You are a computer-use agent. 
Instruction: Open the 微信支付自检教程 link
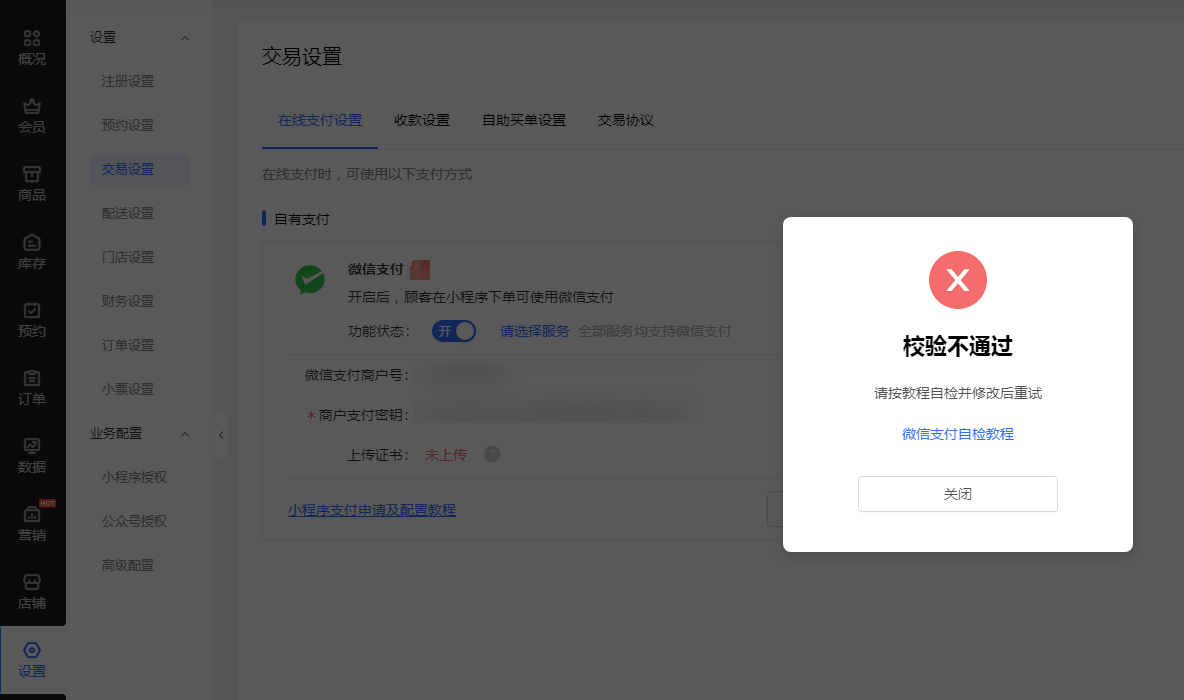pos(957,434)
